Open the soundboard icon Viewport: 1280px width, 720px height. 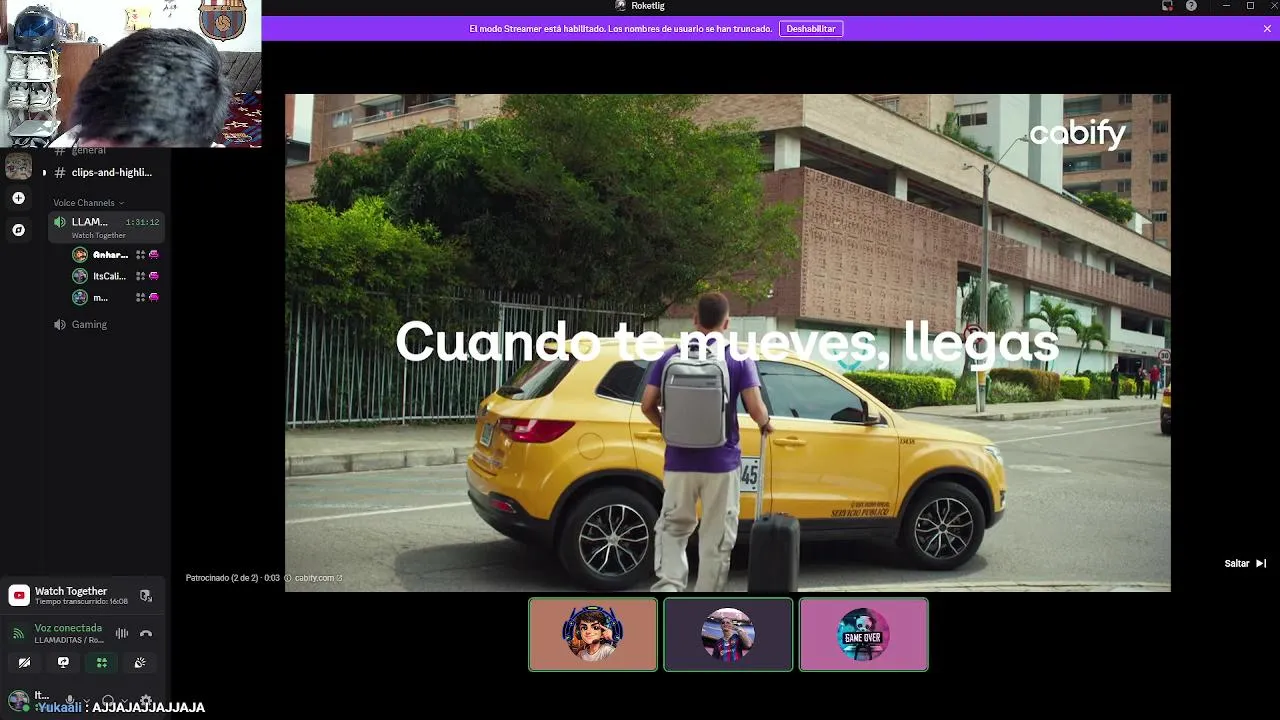pos(140,662)
